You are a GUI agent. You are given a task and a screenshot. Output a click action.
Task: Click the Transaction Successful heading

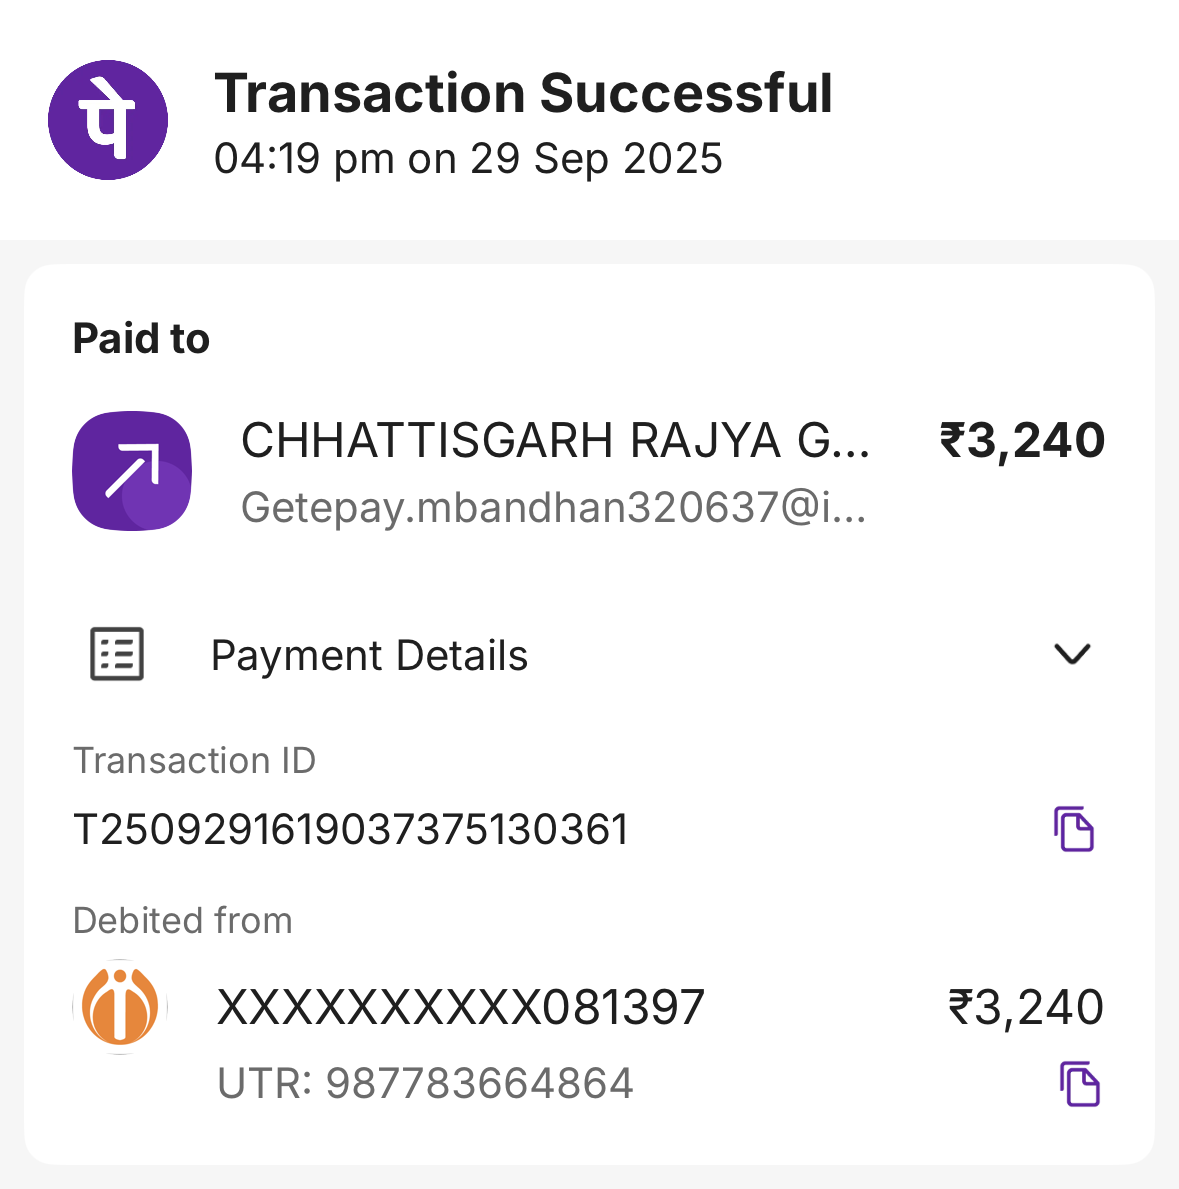coord(523,94)
